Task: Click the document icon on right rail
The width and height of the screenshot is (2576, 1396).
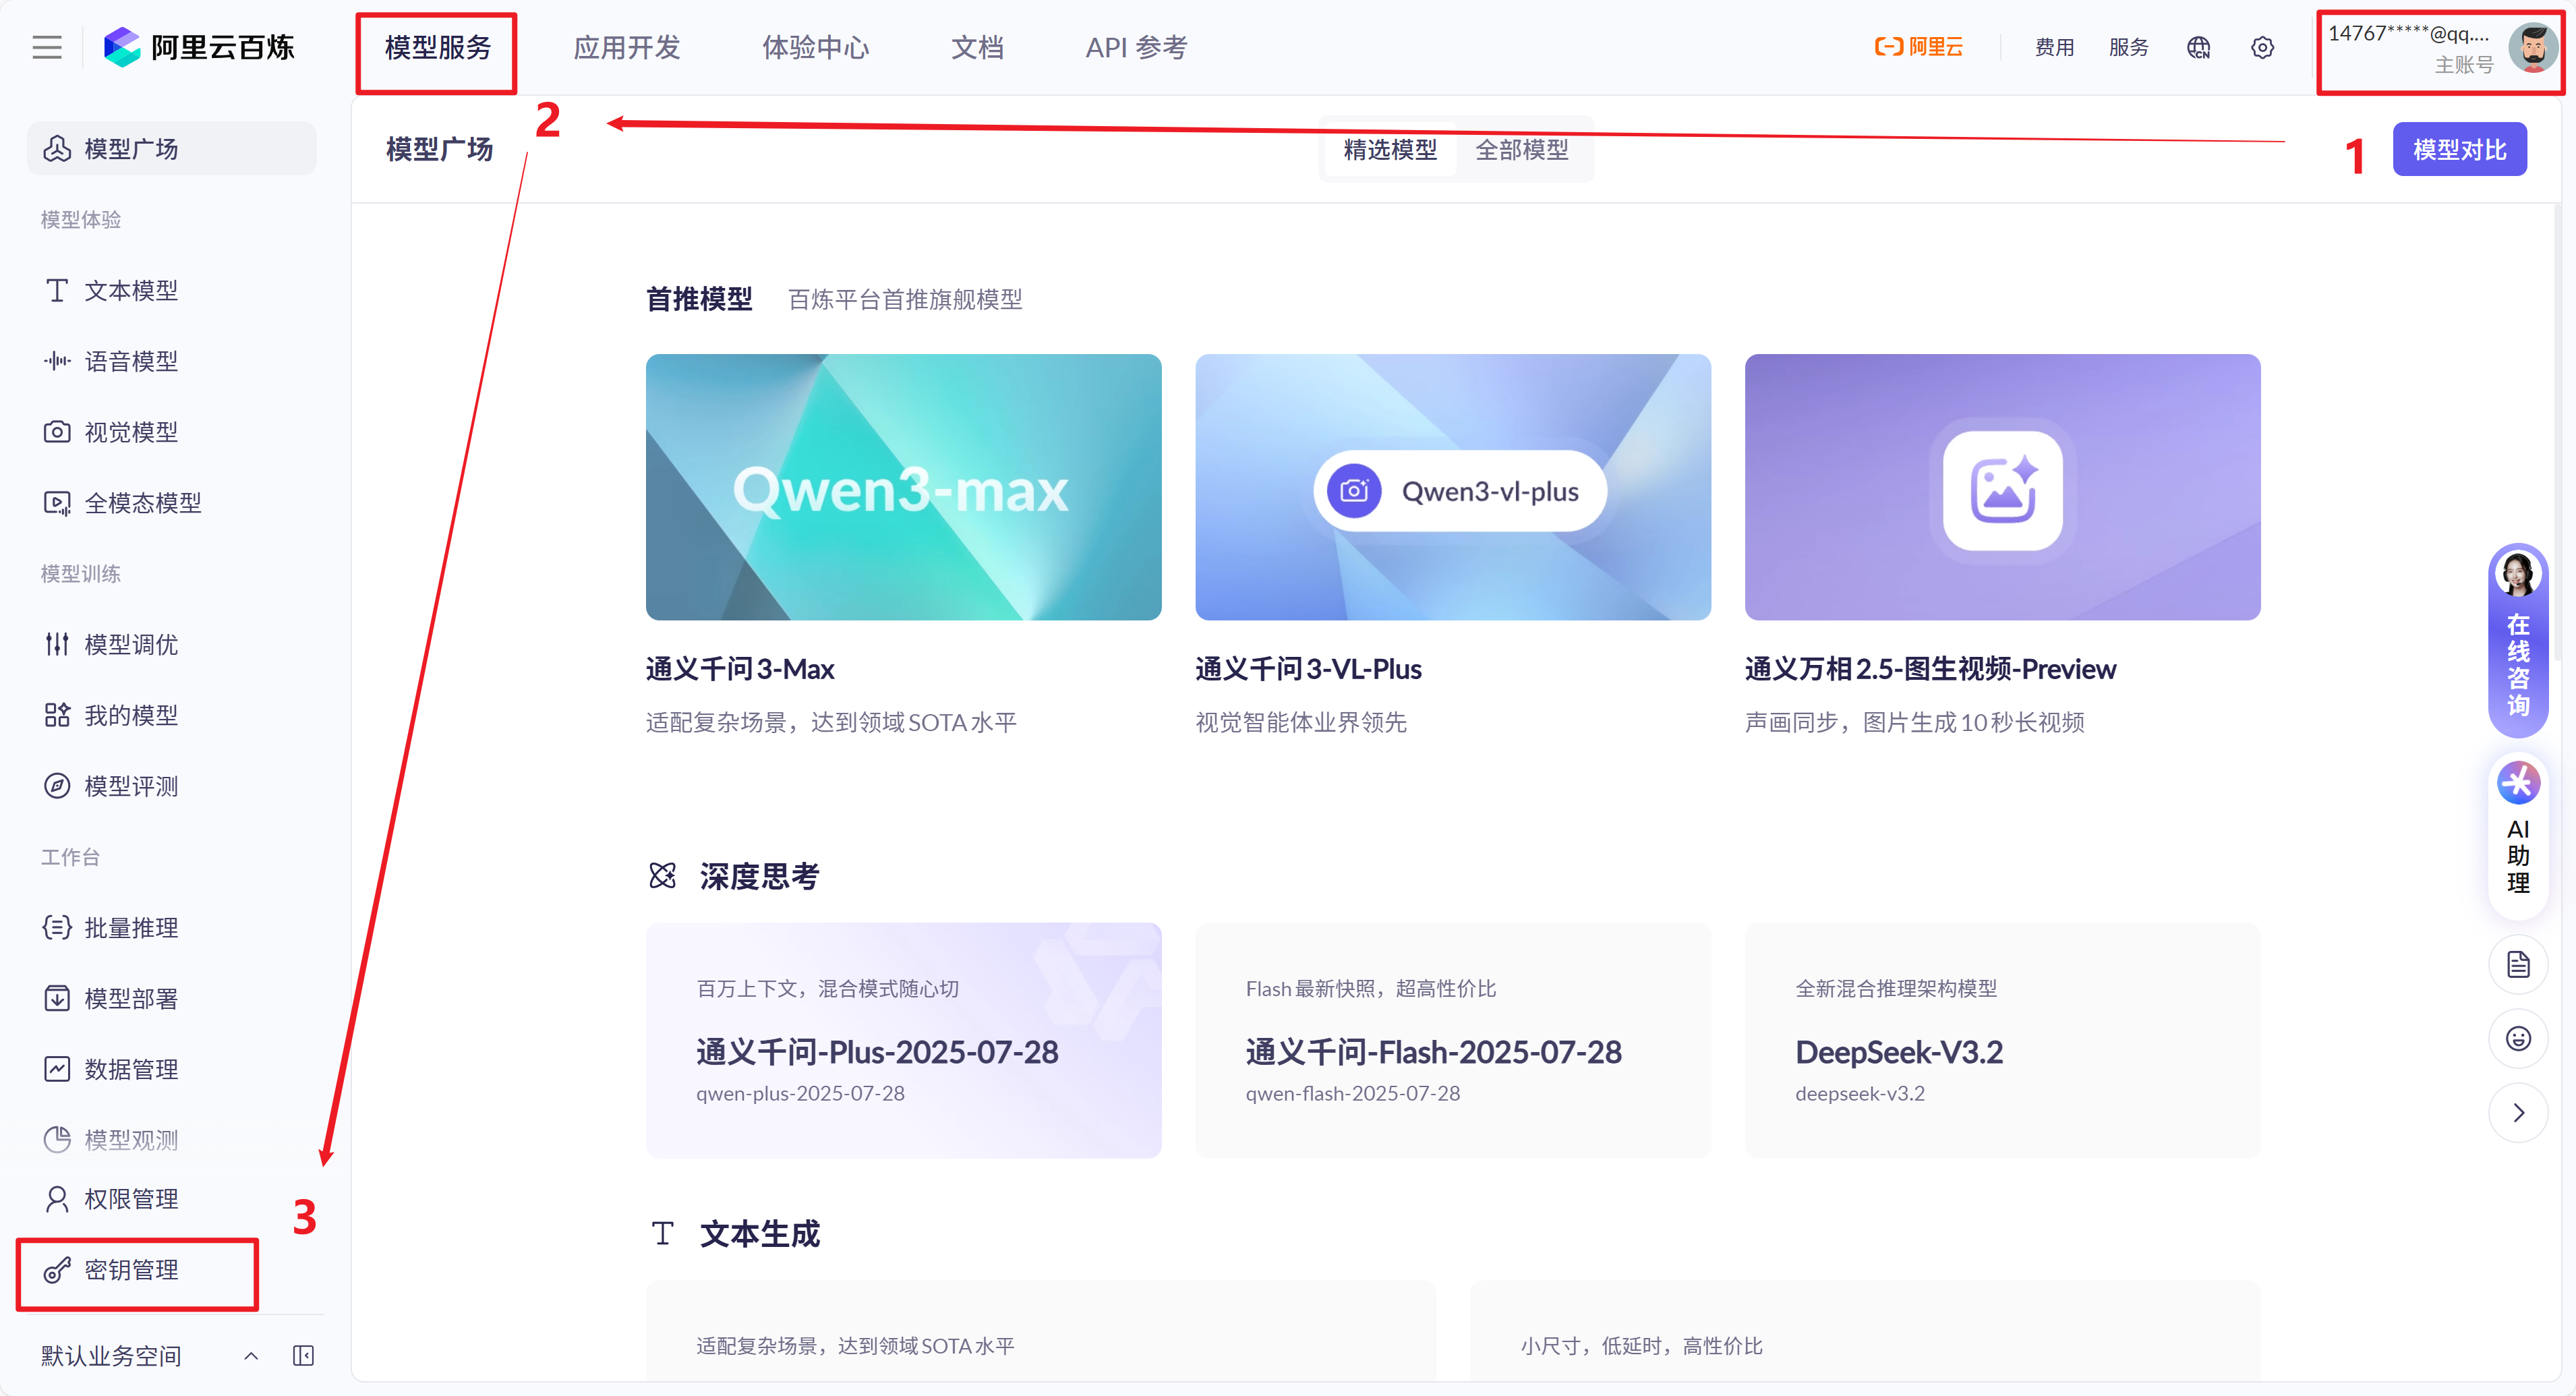Action: click(2517, 965)
